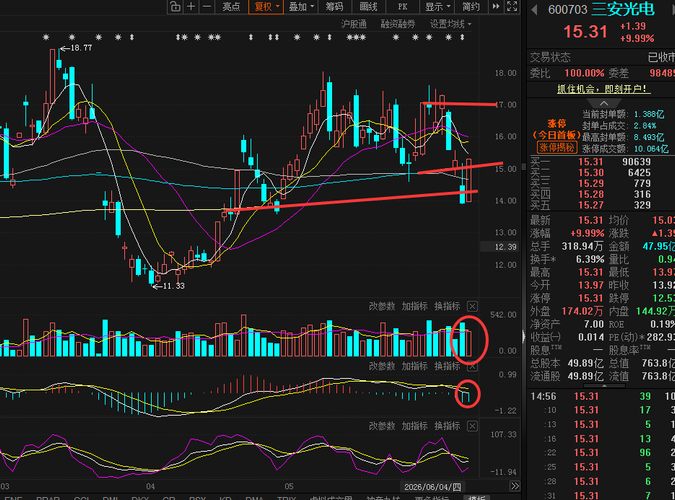675x500 pixels.
Task: Show more toolbar items via double-arrow icon
Action: pos(496,6)
